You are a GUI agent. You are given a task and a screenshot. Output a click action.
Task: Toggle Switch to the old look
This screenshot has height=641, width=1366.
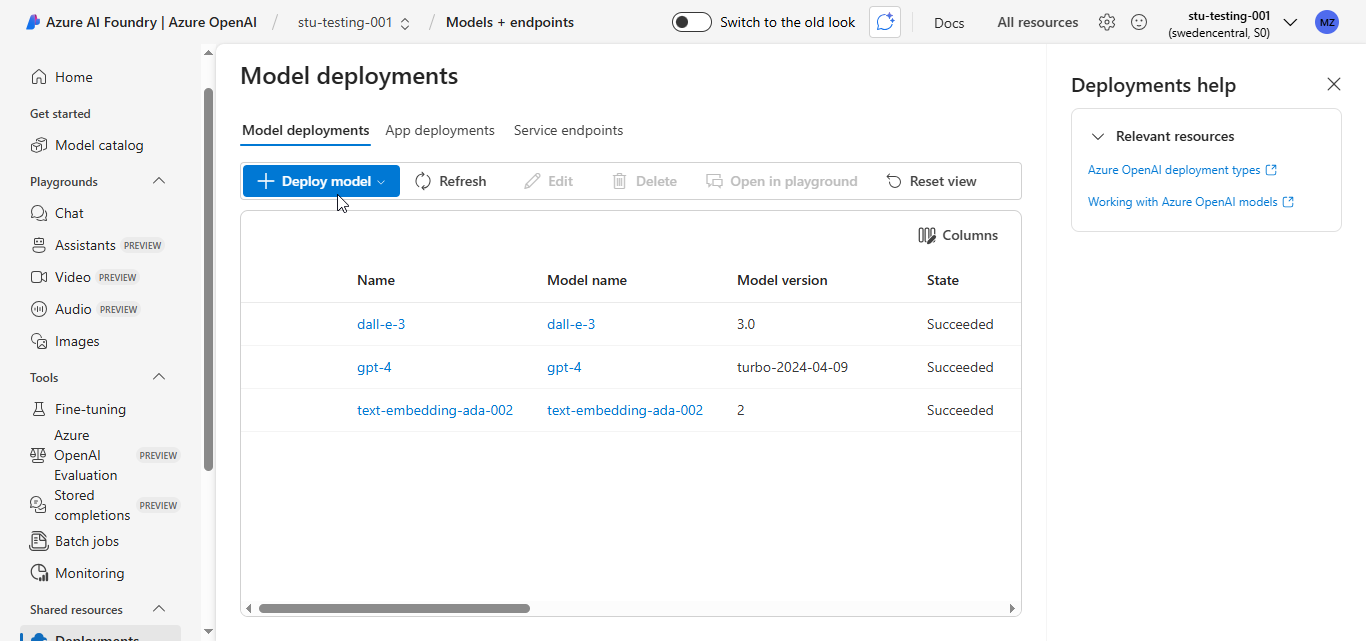click(692, 22)
